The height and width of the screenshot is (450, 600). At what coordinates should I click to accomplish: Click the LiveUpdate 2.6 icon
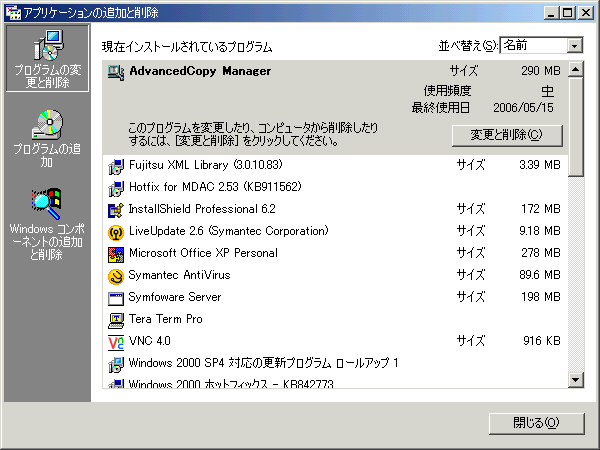pyautogui.click(x=116, y=232)
